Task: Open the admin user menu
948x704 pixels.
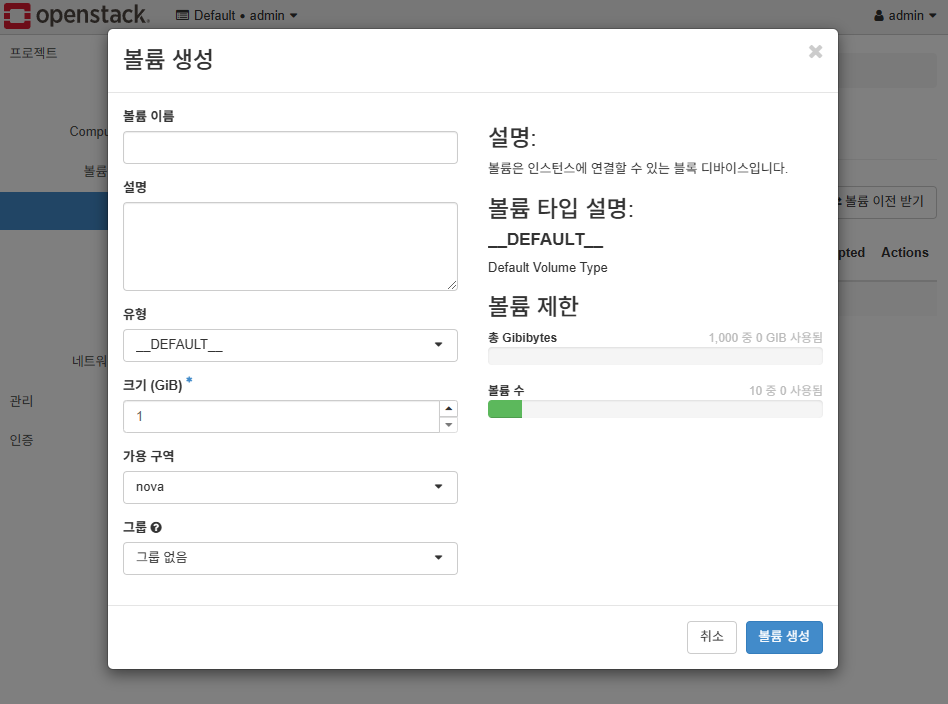Action: (905, 15)
